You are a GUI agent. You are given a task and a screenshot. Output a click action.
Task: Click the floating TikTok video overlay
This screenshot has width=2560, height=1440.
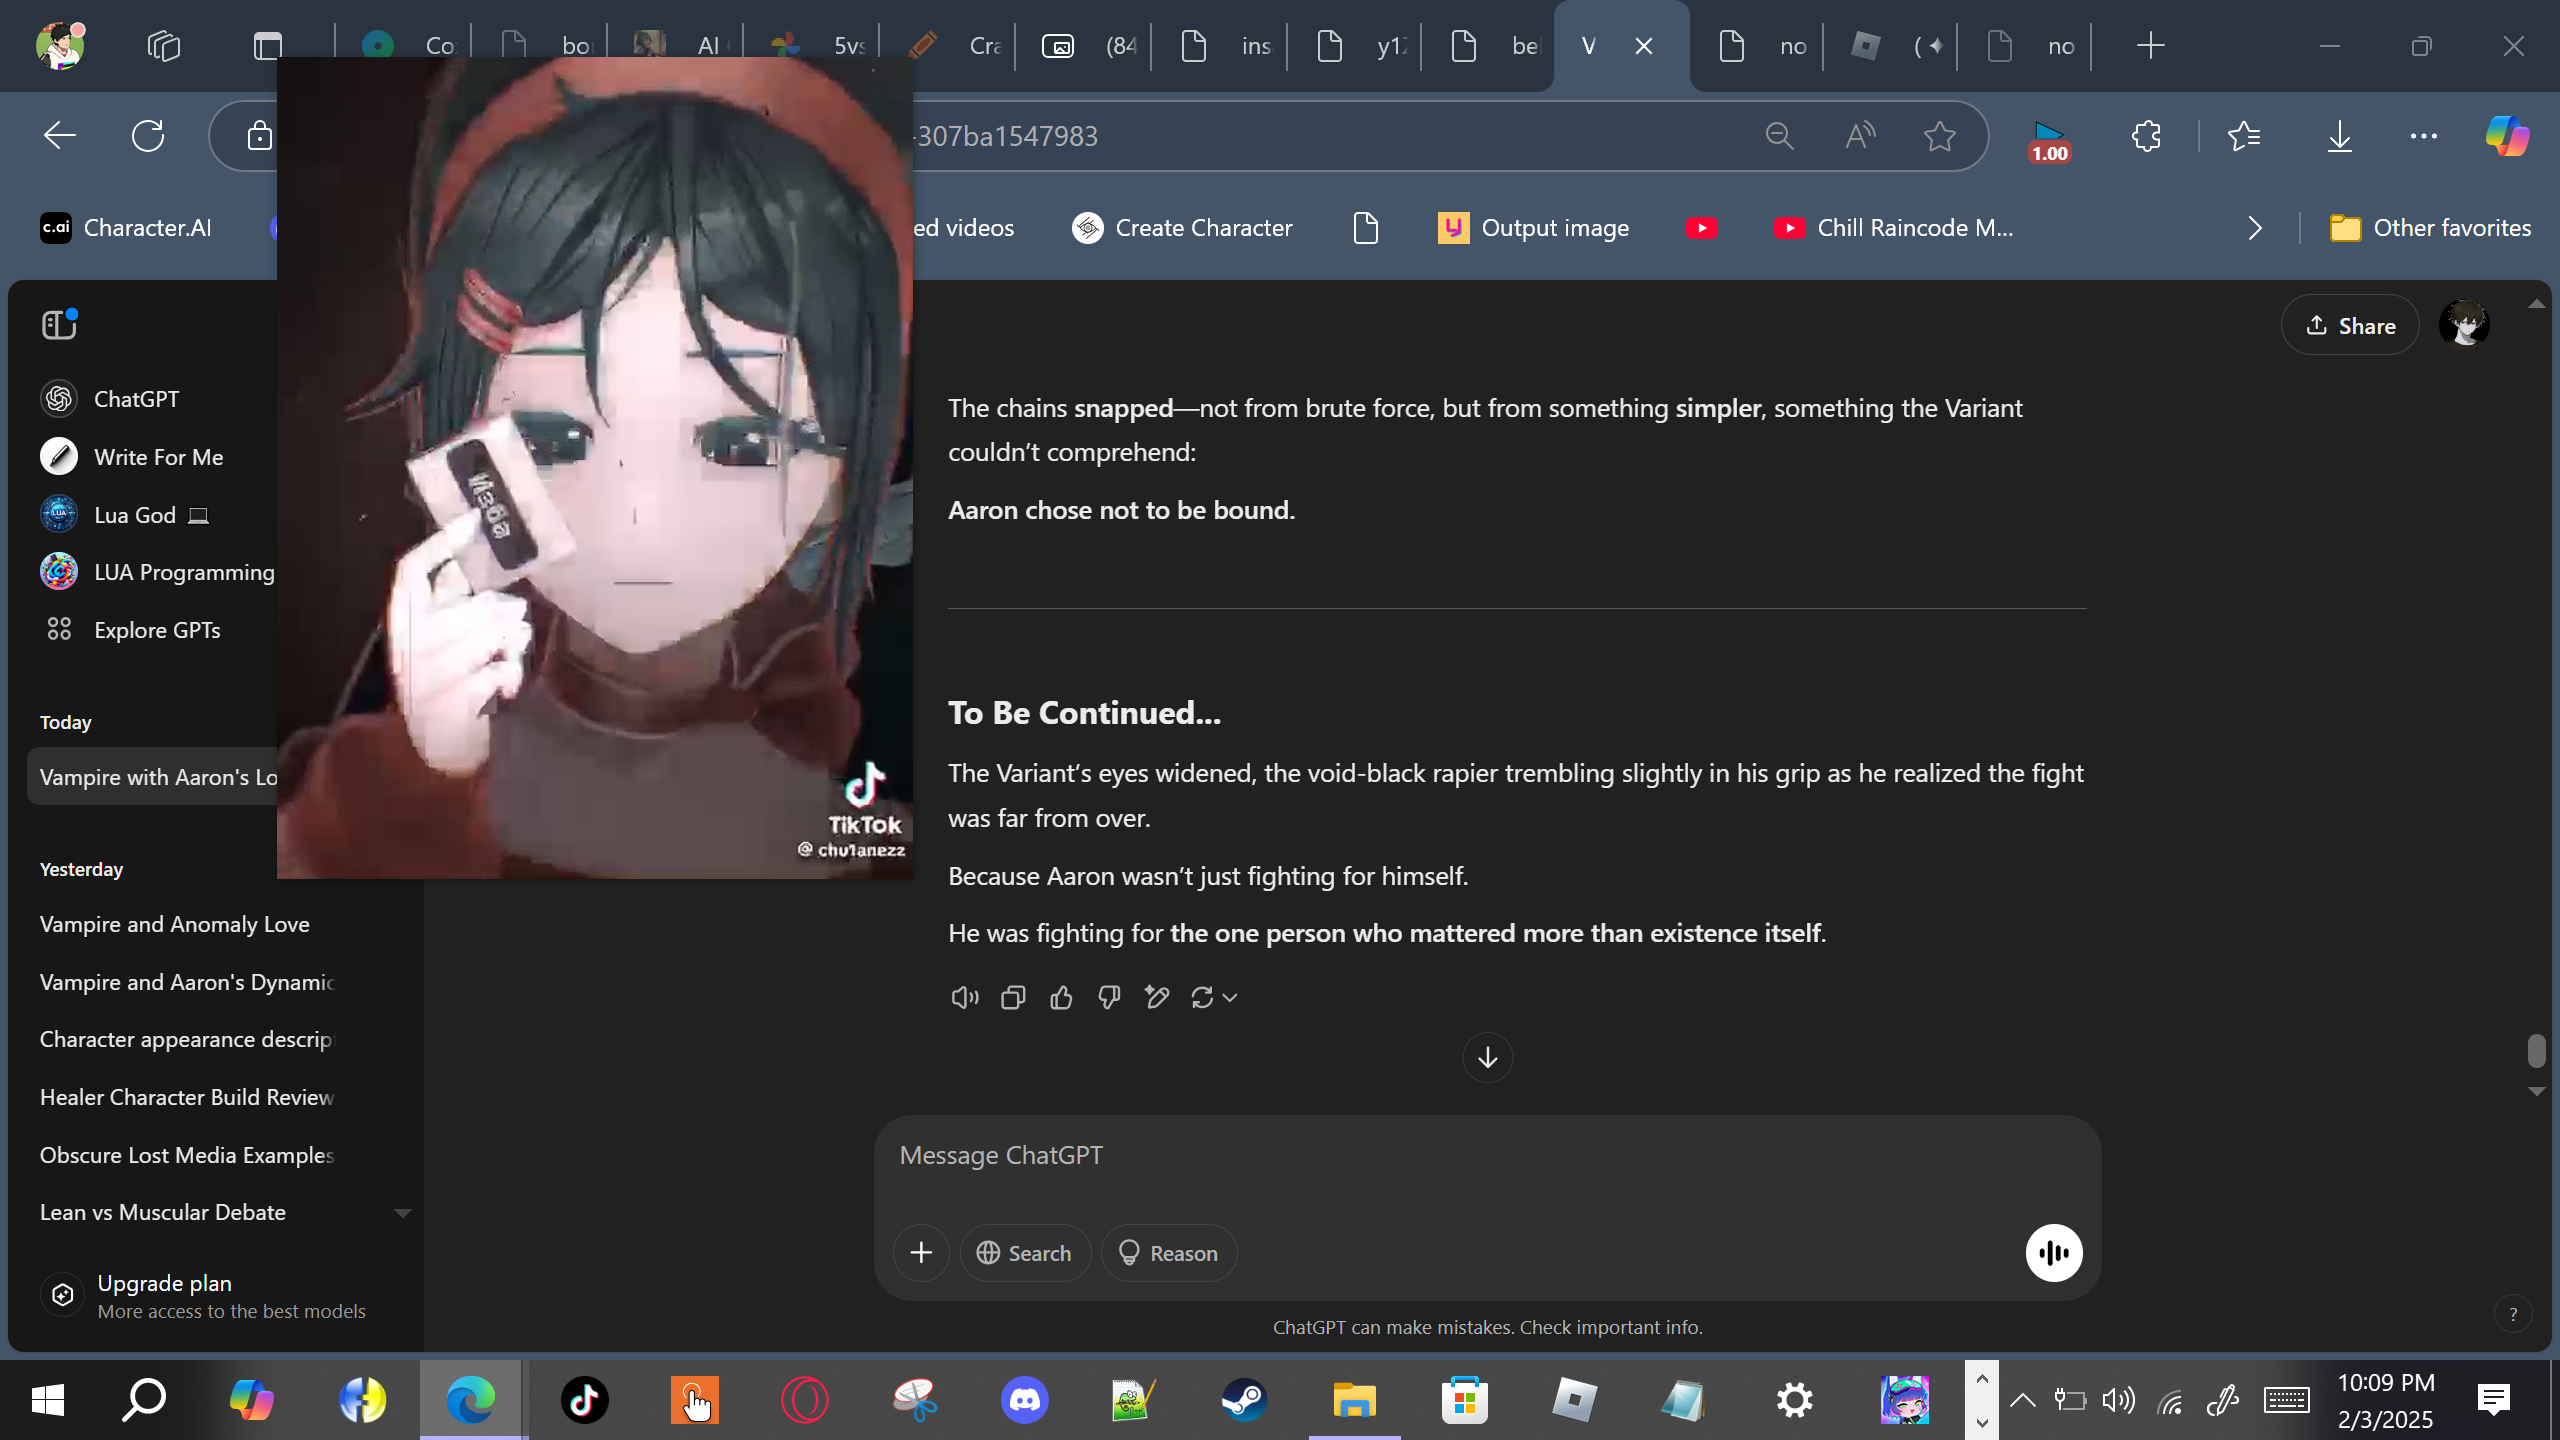595,468
